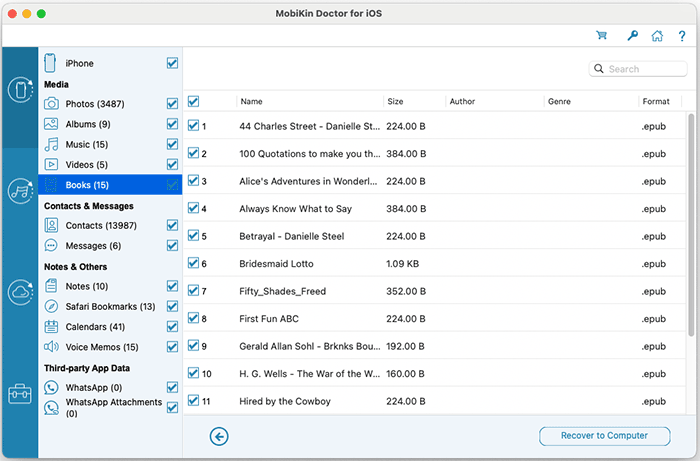
Task: Uncheck the Music (15) checkbox
Action: [x=172, y=144]
